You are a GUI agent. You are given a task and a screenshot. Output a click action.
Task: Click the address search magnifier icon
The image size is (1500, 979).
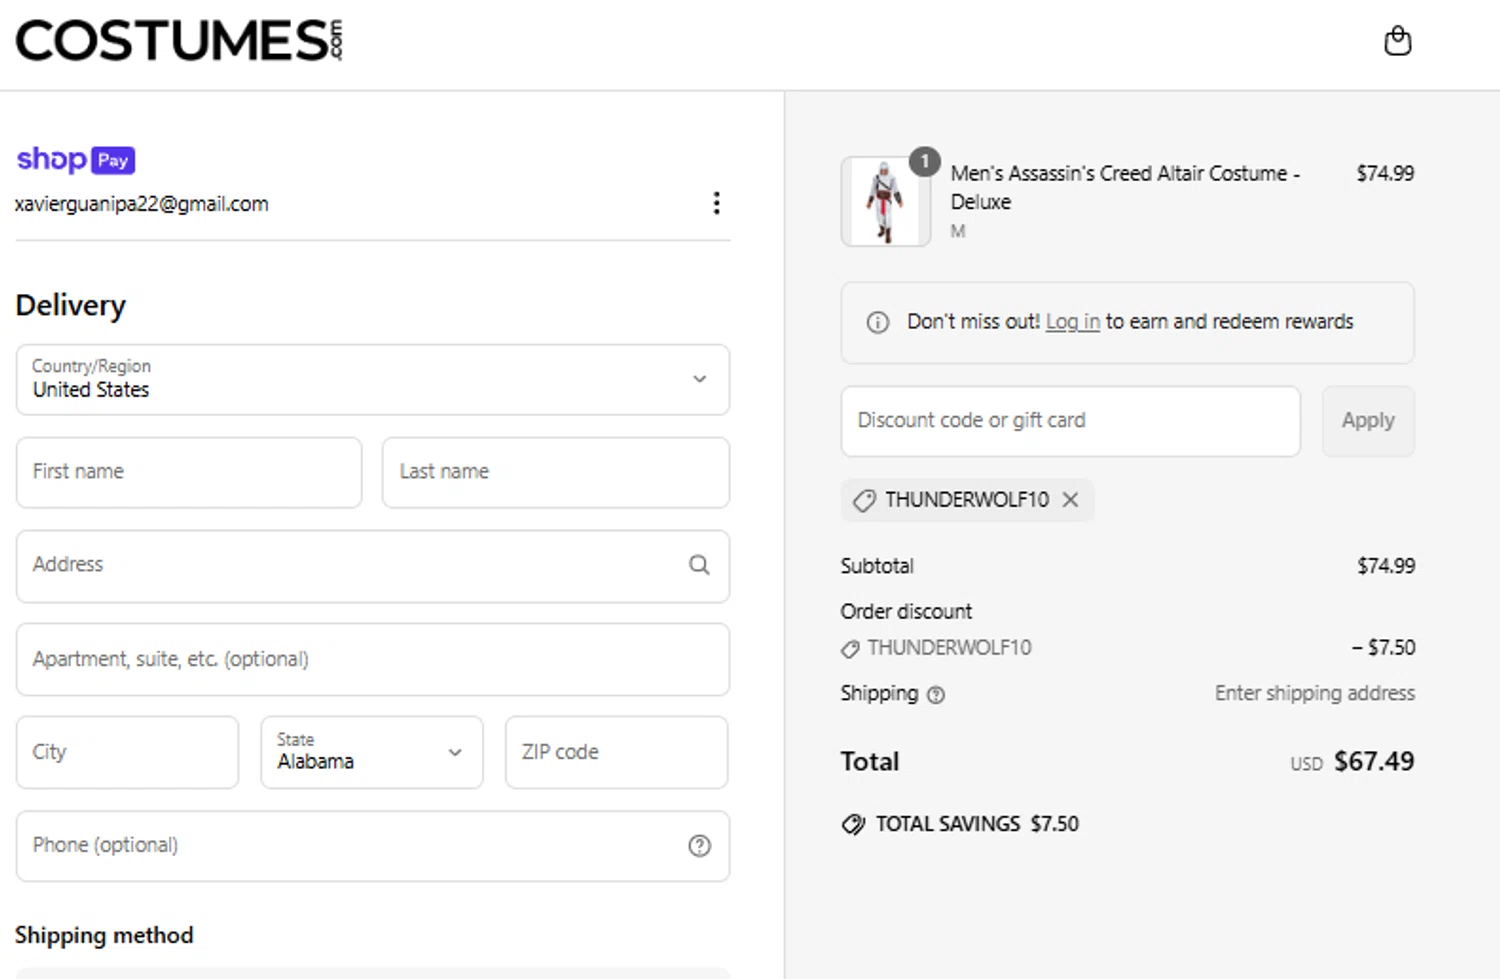(x=699, y=565)
